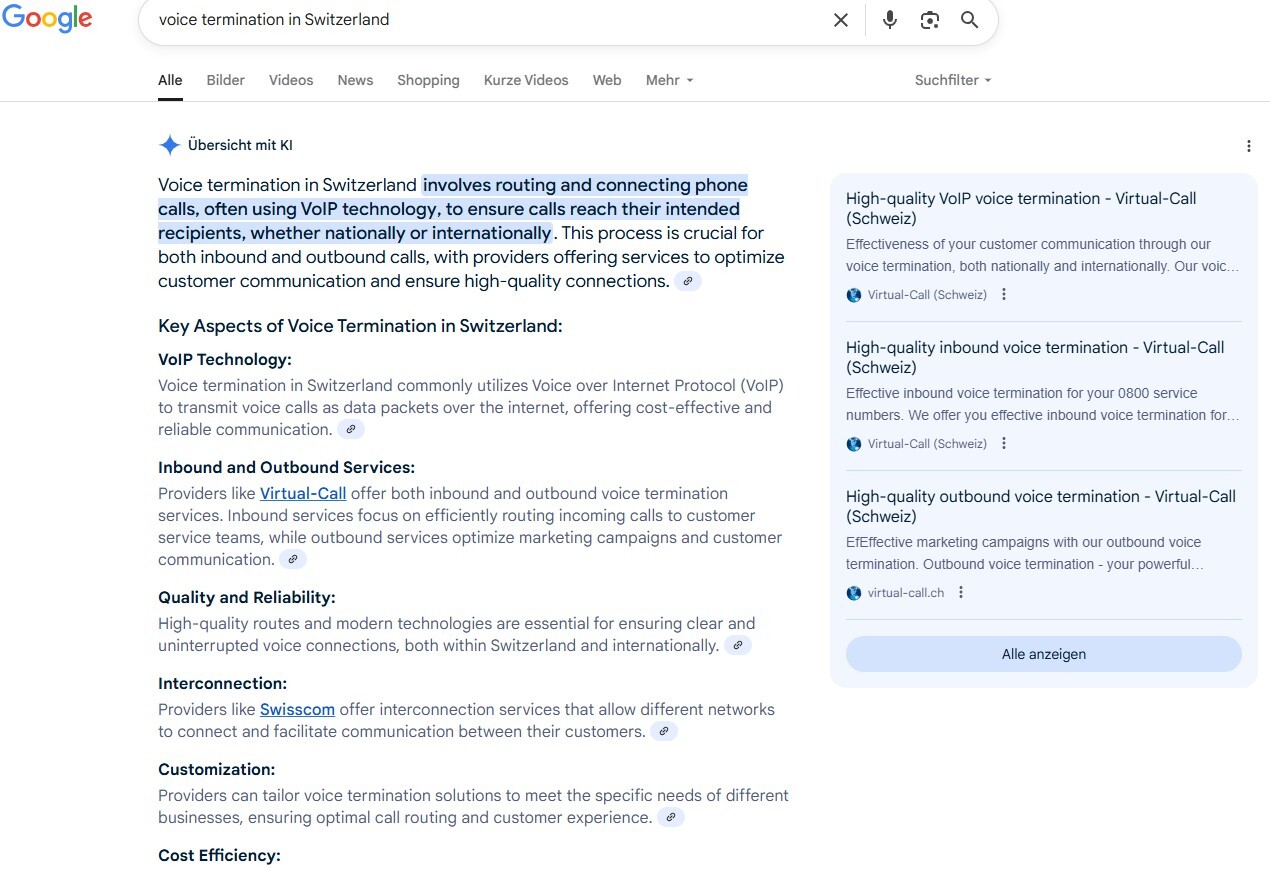This screenshot has width=1270, height=869.
Task: Clear the search query with X icon
Action: pyautogui.click(x=841, y=20)
